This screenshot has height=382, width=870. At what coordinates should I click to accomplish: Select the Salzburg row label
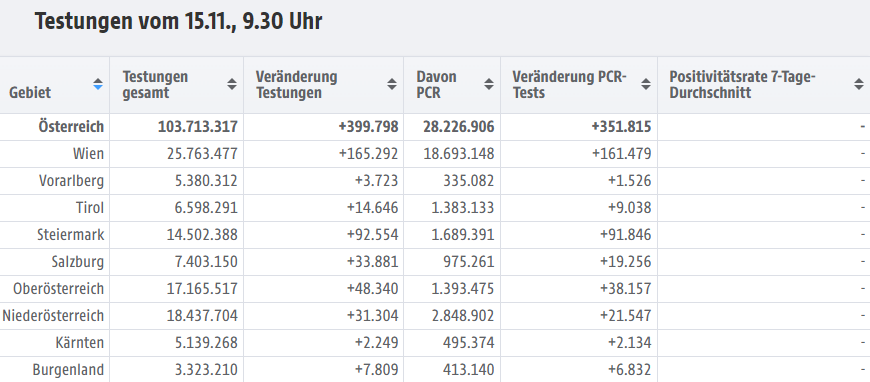(78, 262)
